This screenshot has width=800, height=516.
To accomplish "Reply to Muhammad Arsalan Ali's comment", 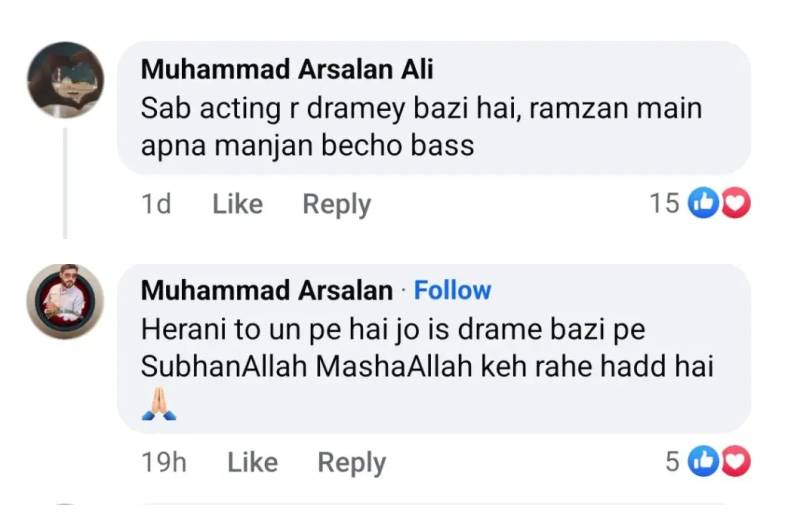I will click(x=337, y=205).
